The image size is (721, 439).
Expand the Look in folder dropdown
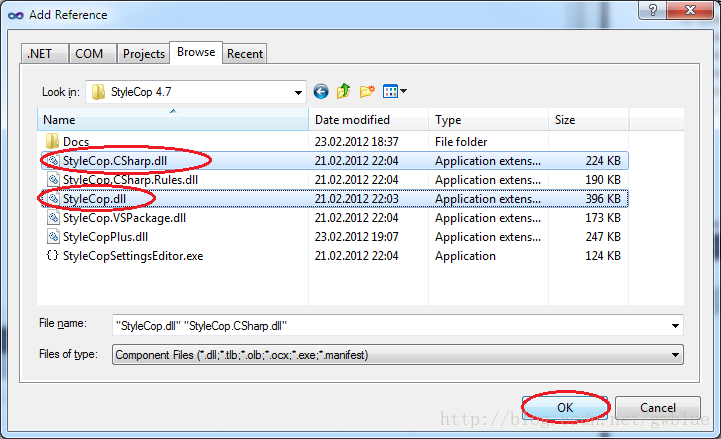click(298, 92)
